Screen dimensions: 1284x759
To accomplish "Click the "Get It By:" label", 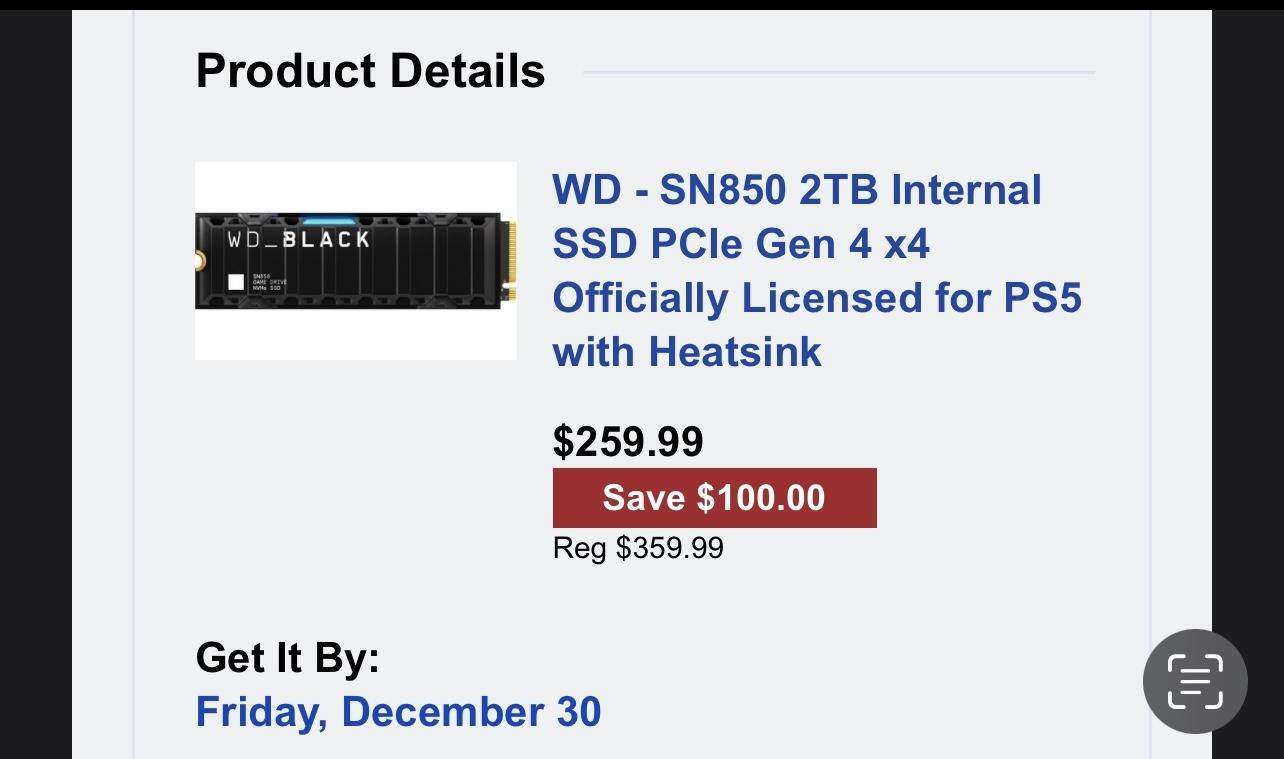I will click(x=288, y=658).
